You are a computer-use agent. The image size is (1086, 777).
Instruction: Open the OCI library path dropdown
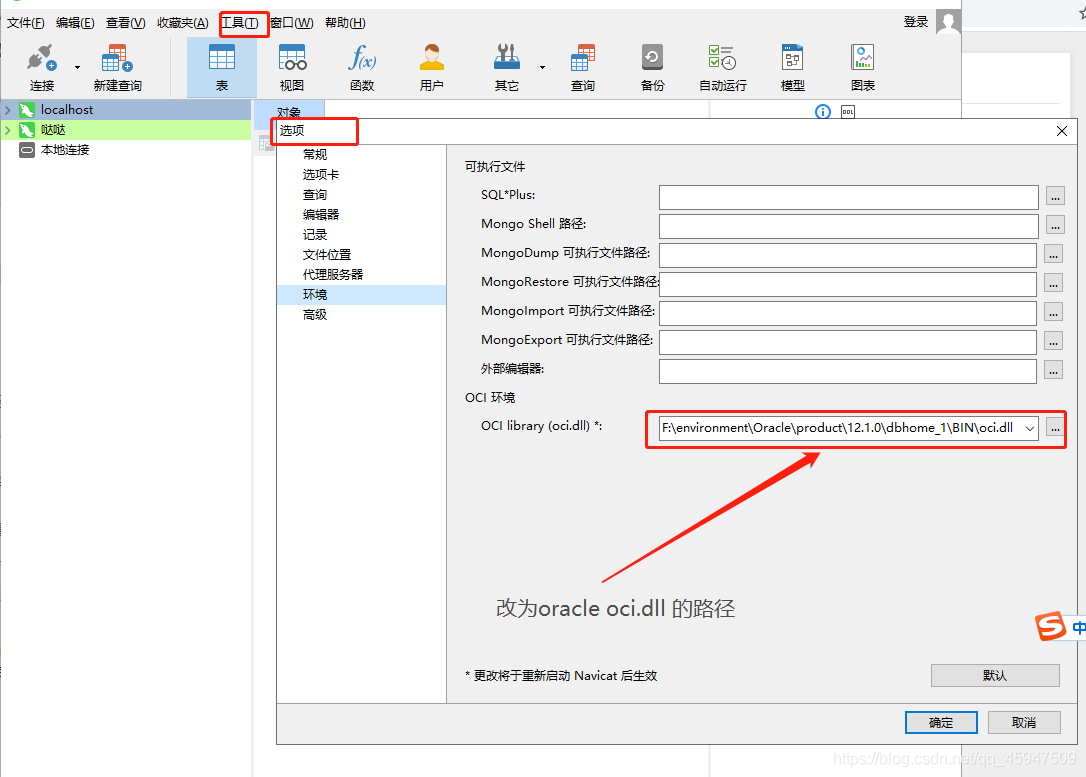1030,429
